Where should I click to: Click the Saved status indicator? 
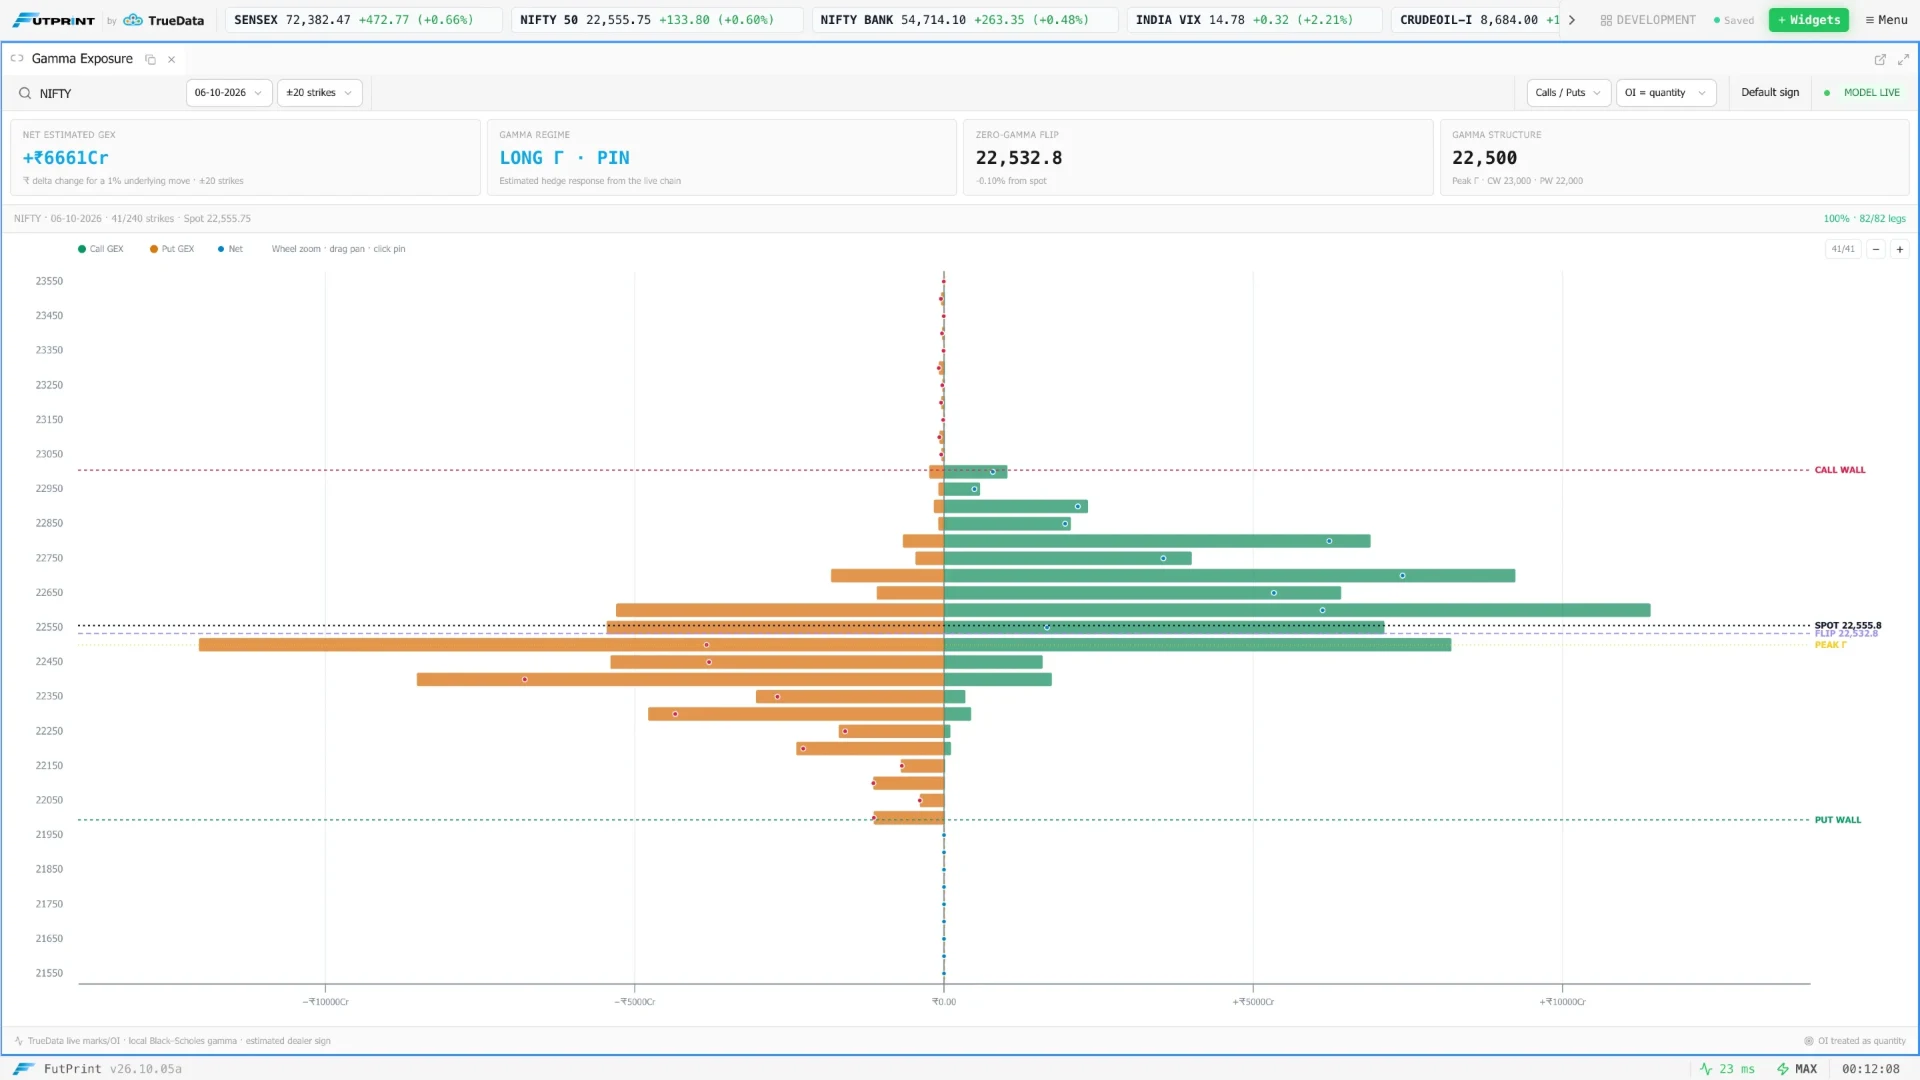1734,20
